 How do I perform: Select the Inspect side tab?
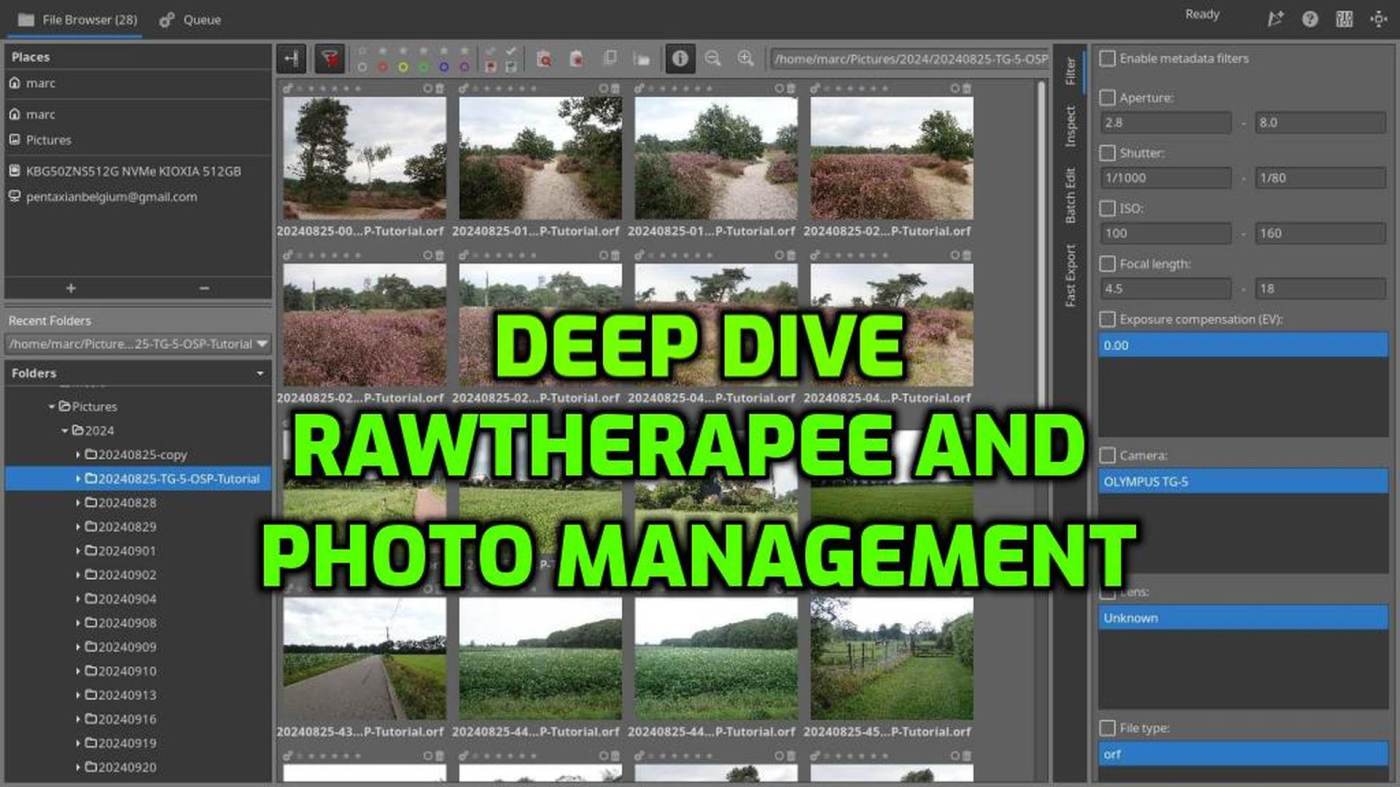(1070, 126)
